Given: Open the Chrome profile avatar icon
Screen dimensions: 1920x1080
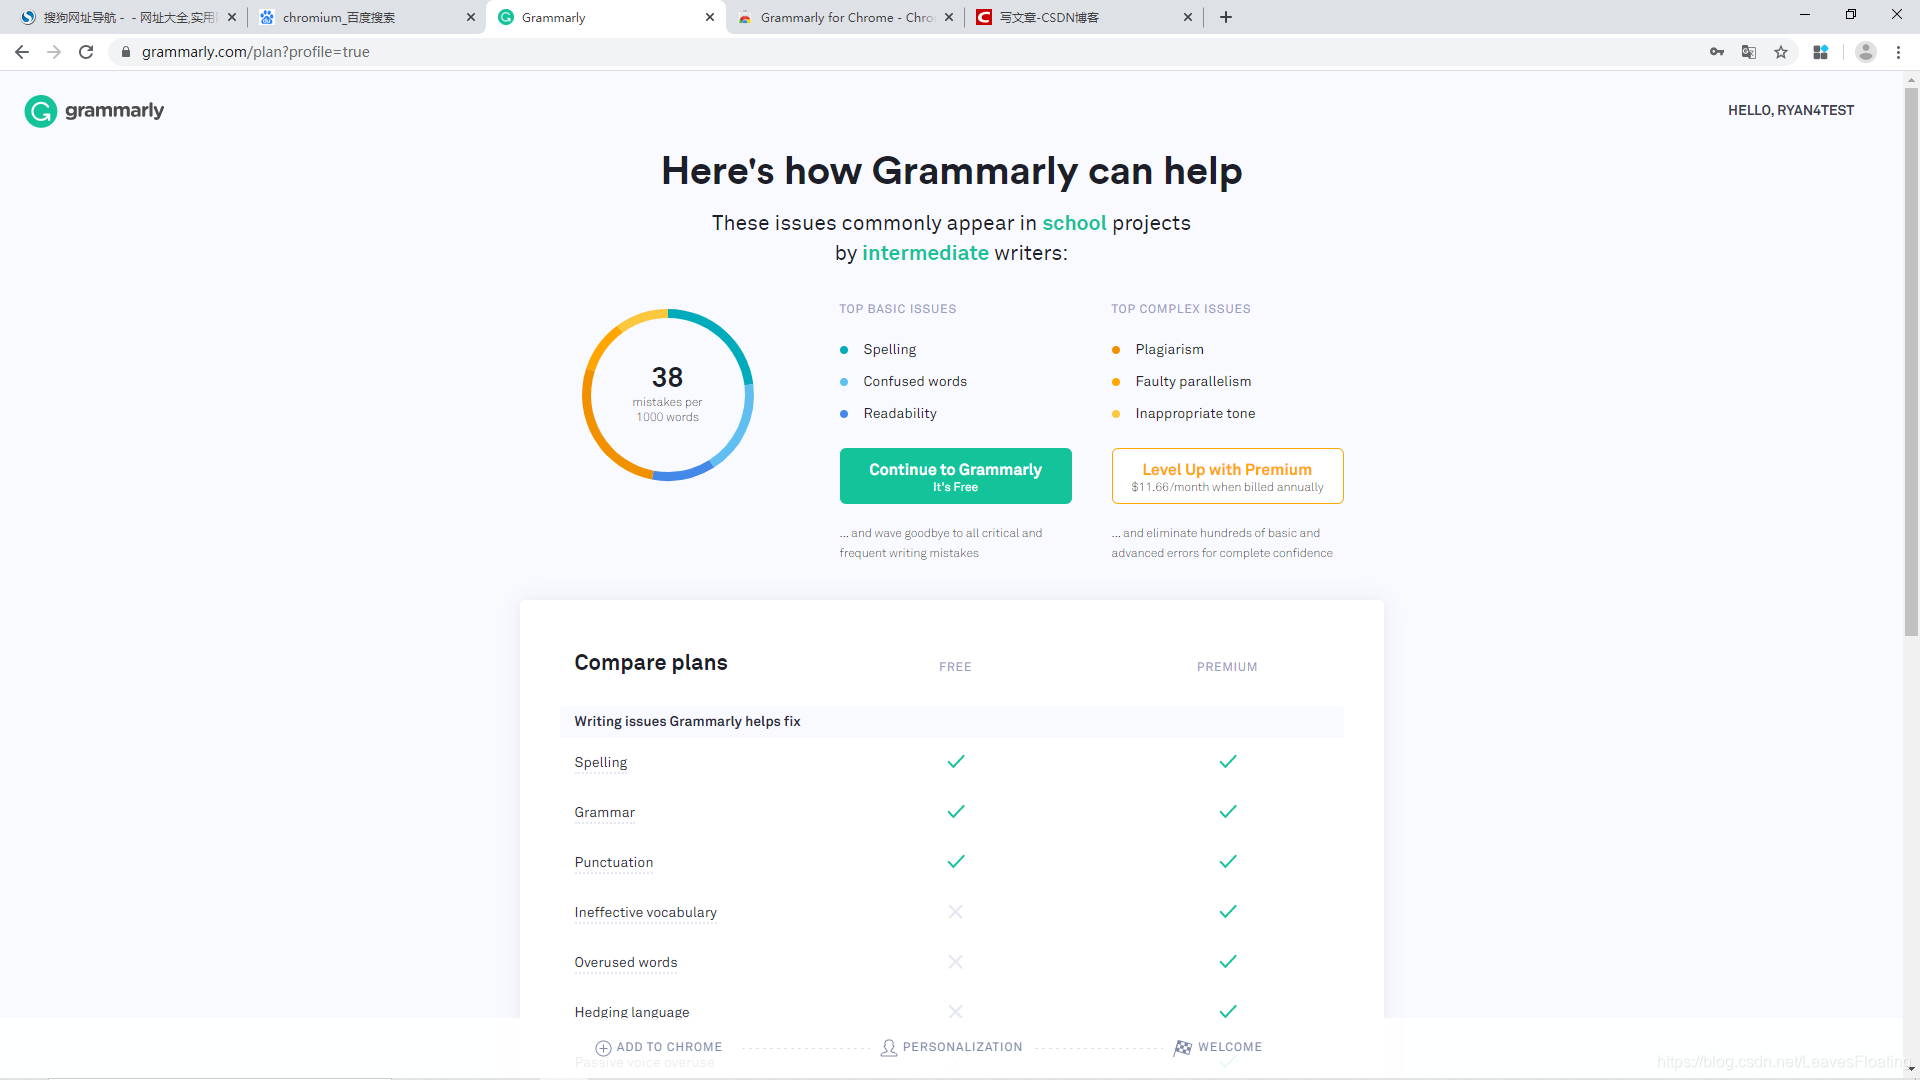Looking at the screenshot, I should pyautogui.click(x=1865, y=52).
